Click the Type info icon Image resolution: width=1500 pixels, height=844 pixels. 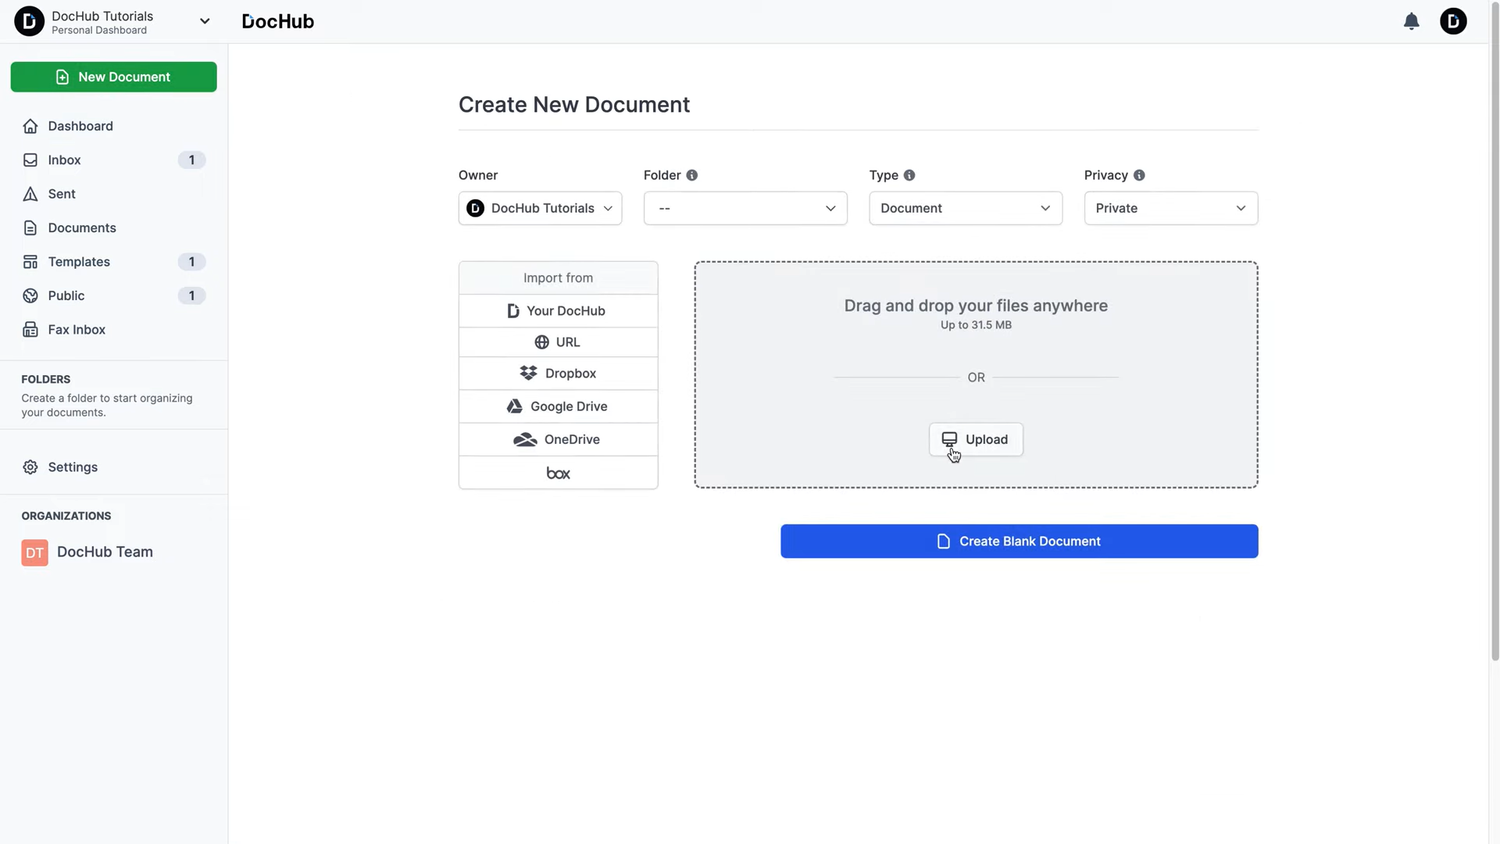909,175
